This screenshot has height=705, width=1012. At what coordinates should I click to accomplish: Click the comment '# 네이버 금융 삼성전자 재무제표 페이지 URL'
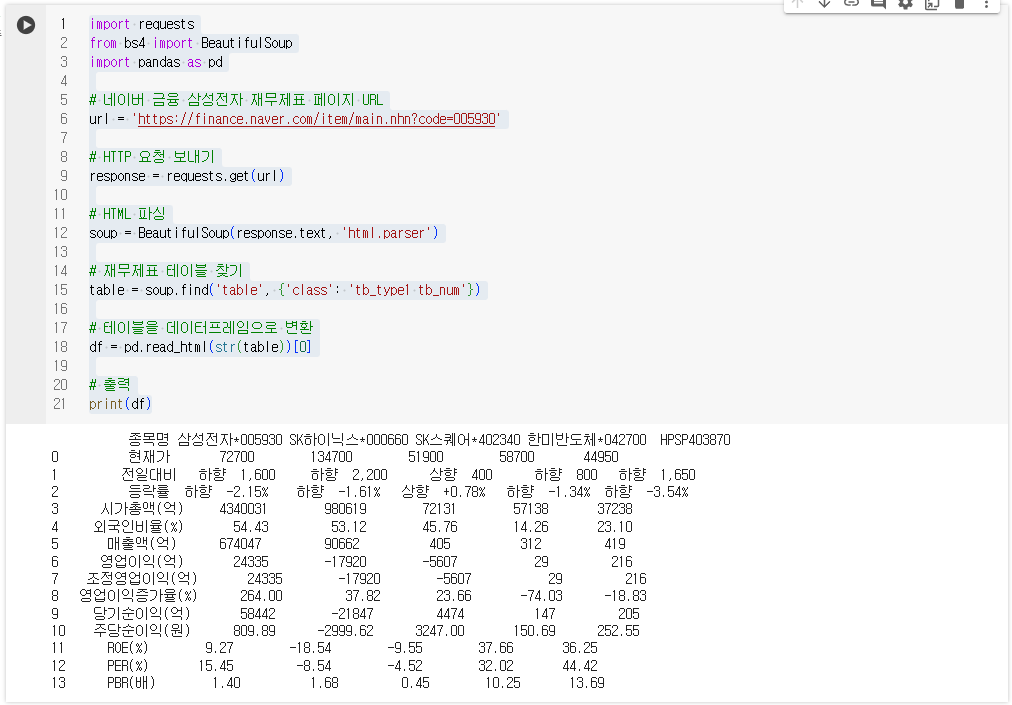[x=236, y=100]
